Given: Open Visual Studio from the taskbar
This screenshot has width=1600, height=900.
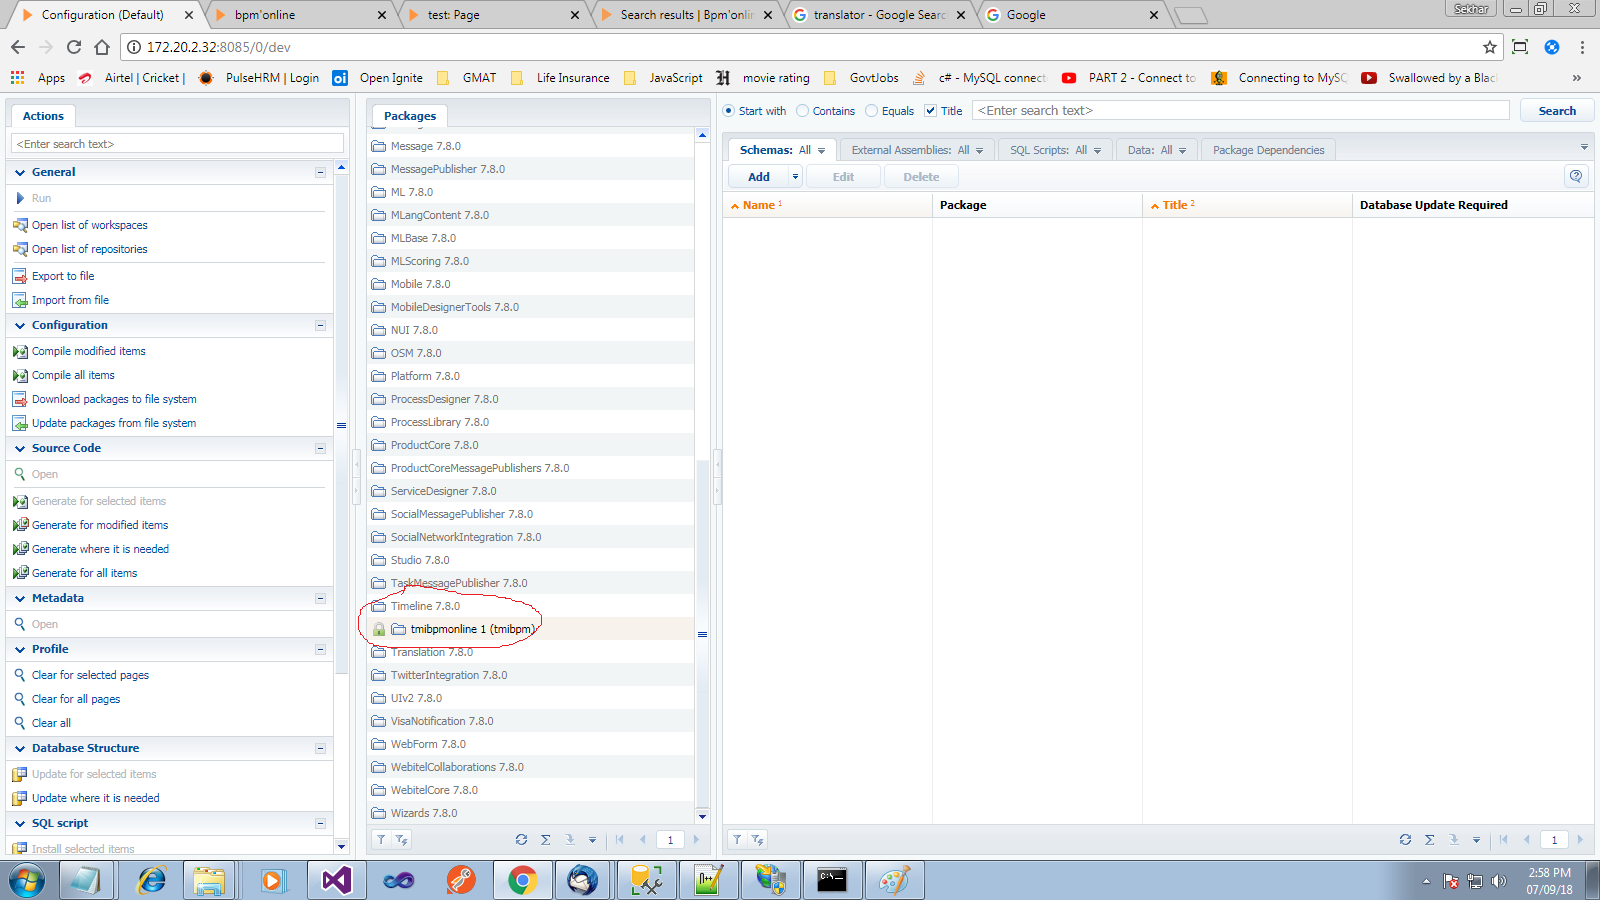Looking at the screenshot, I should tap(337, 880).
